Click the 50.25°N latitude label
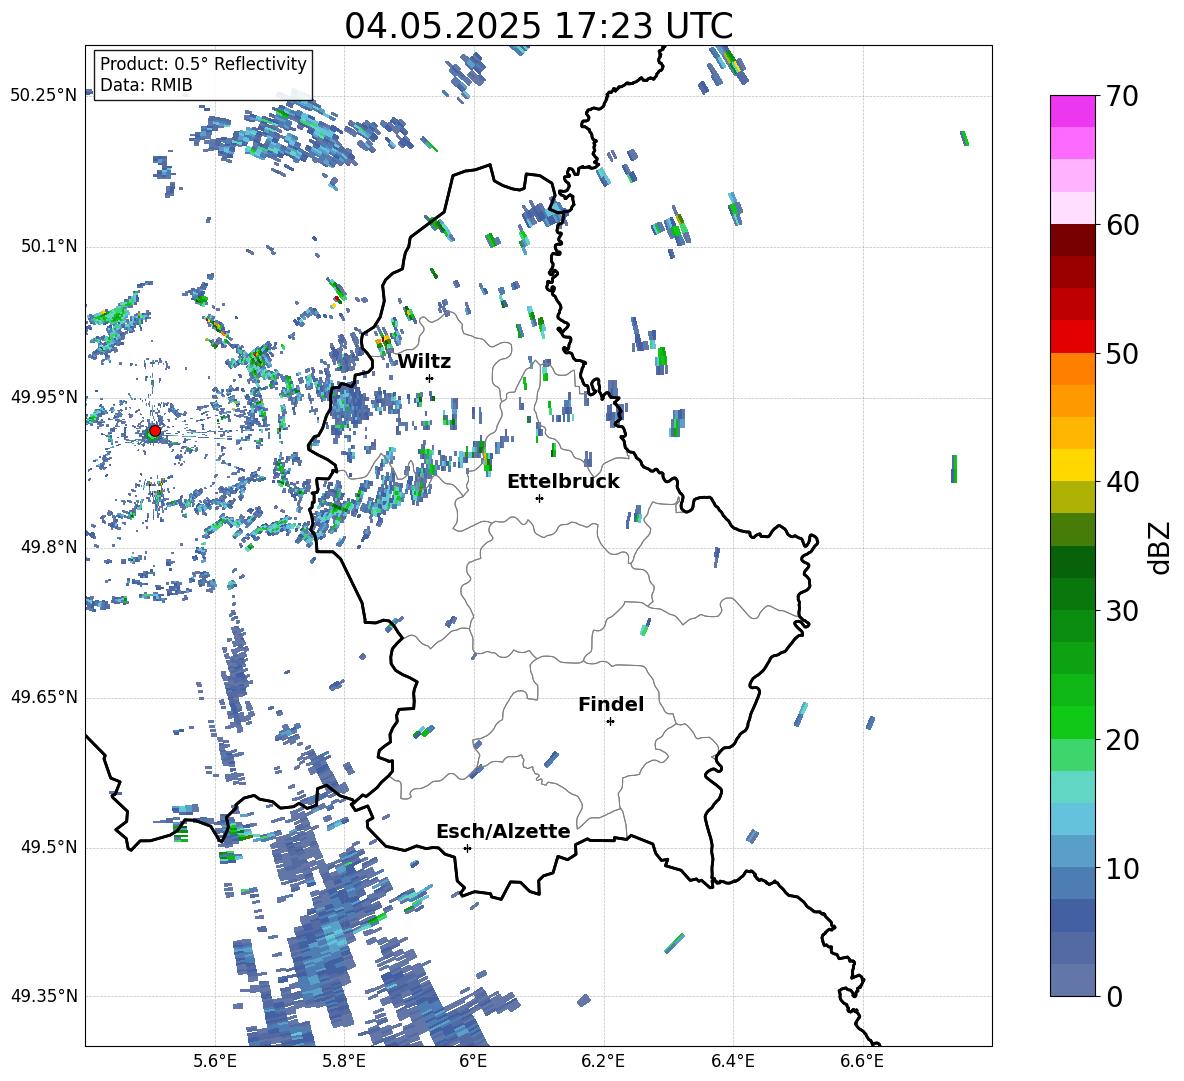This screenshot has width=1184, height=1081. point(44,96)
